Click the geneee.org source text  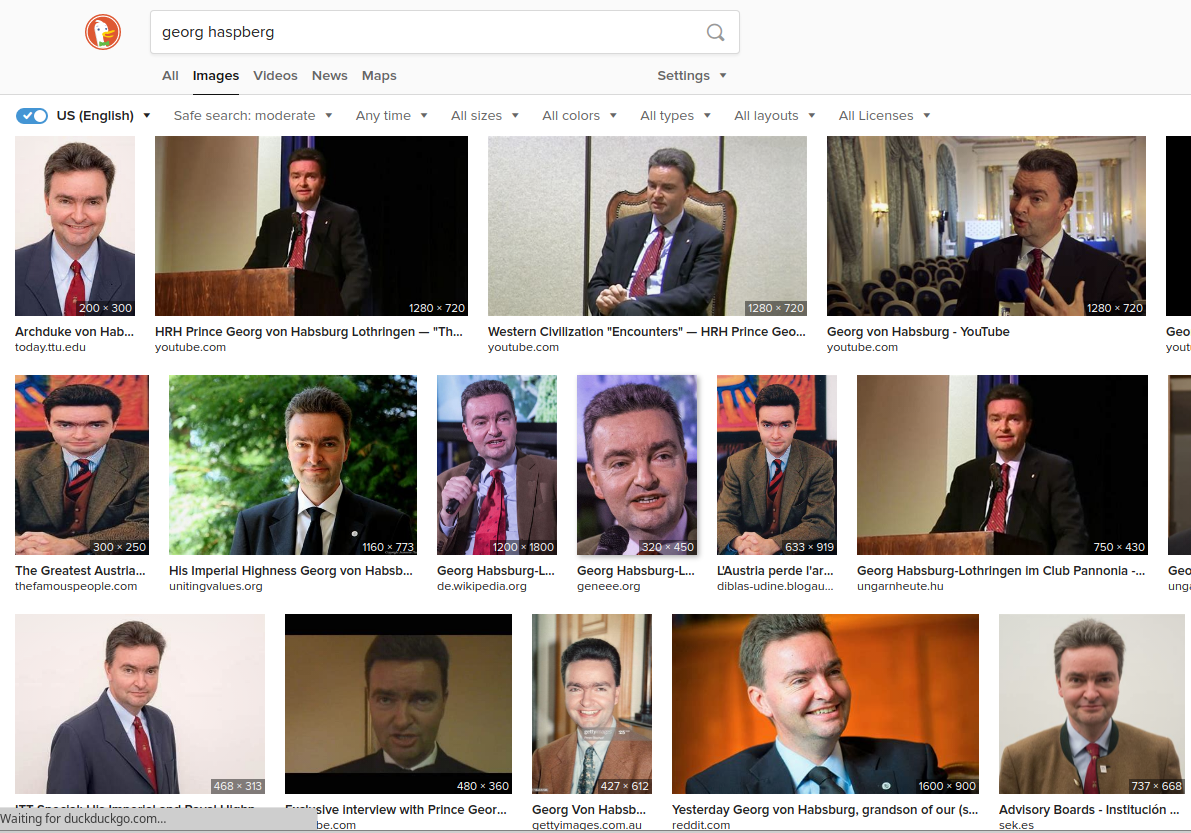(x=608, y=586)
